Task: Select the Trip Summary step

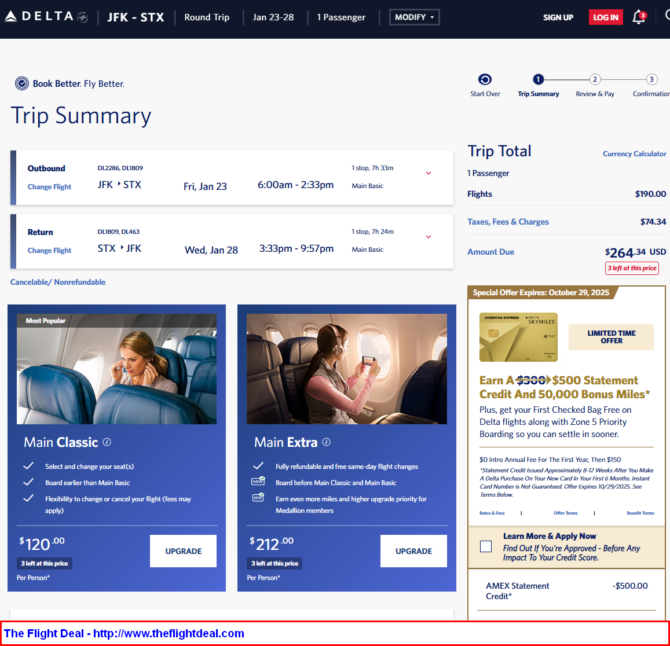Action: point(538,80)
